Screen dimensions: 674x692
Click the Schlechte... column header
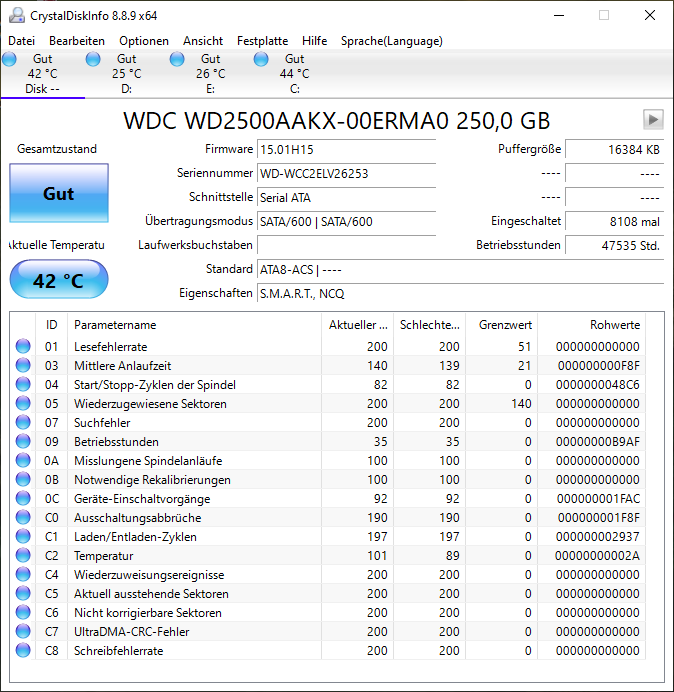coord(429,325)
